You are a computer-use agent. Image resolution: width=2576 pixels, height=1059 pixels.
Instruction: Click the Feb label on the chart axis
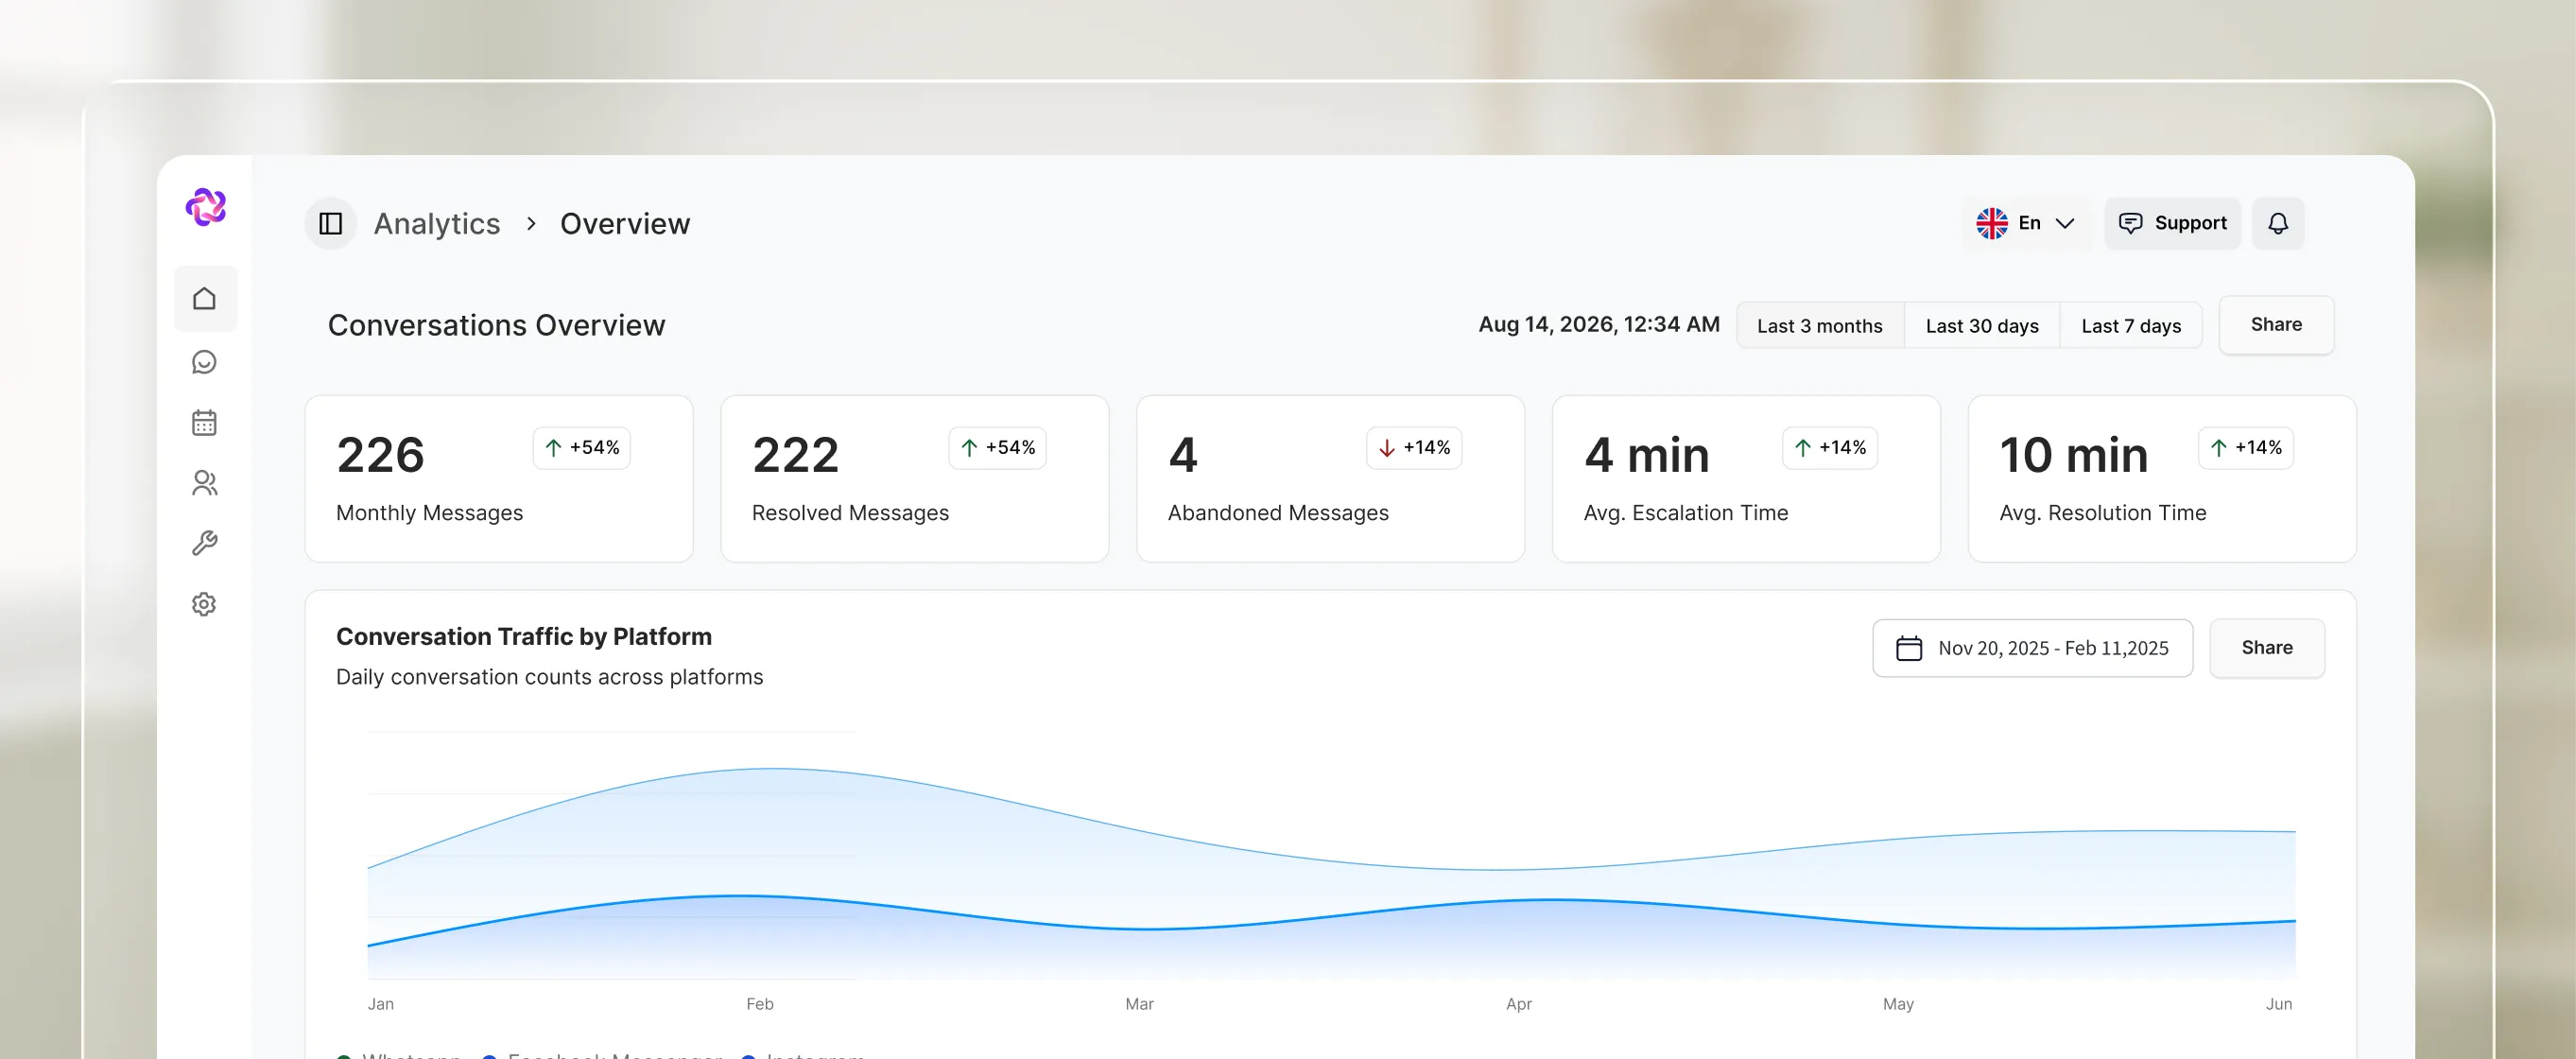click(x=760, y=1004)
